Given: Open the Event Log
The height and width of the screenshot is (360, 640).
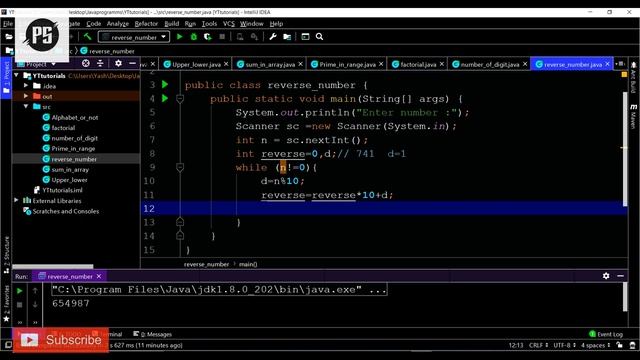Looking at the screenshot, I should click(606, 334).
